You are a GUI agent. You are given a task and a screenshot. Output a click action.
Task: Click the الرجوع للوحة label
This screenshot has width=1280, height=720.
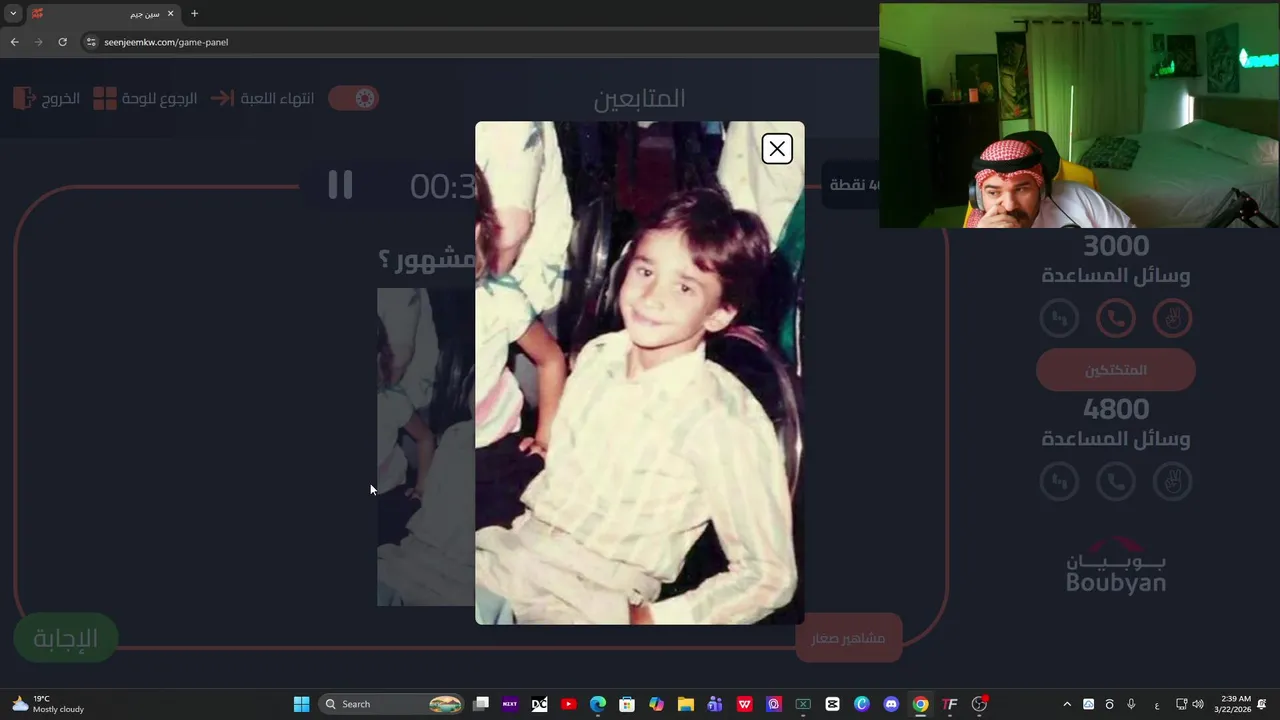pos(160,99)
